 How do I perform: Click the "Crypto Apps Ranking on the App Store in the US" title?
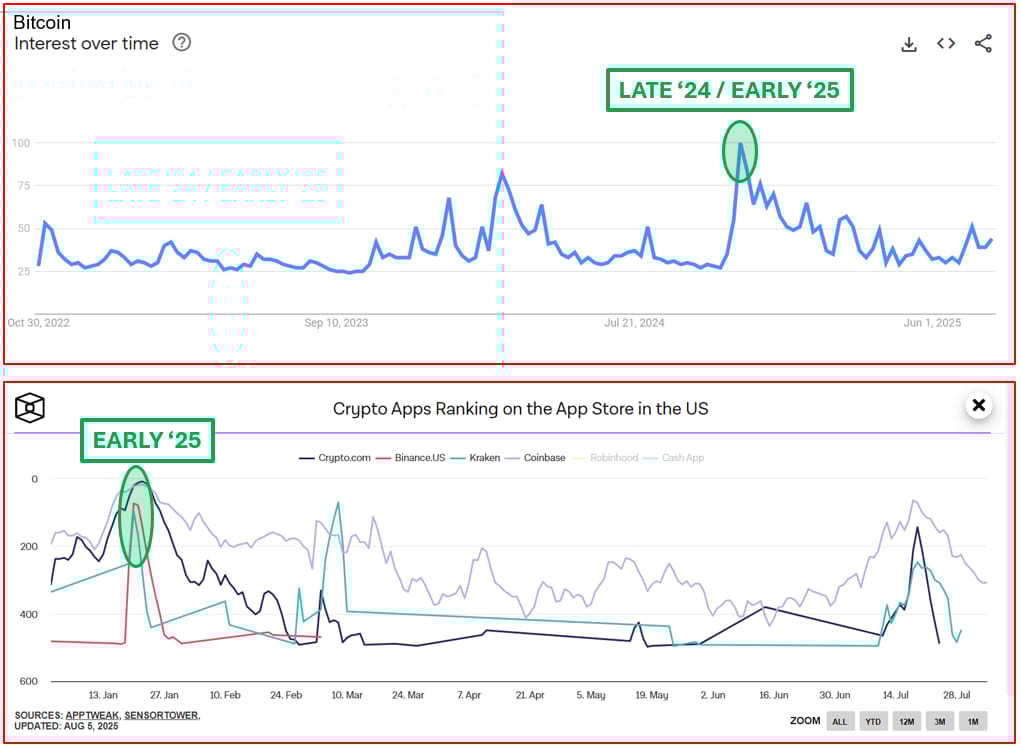pyautogui.click(x=520, y=409)
